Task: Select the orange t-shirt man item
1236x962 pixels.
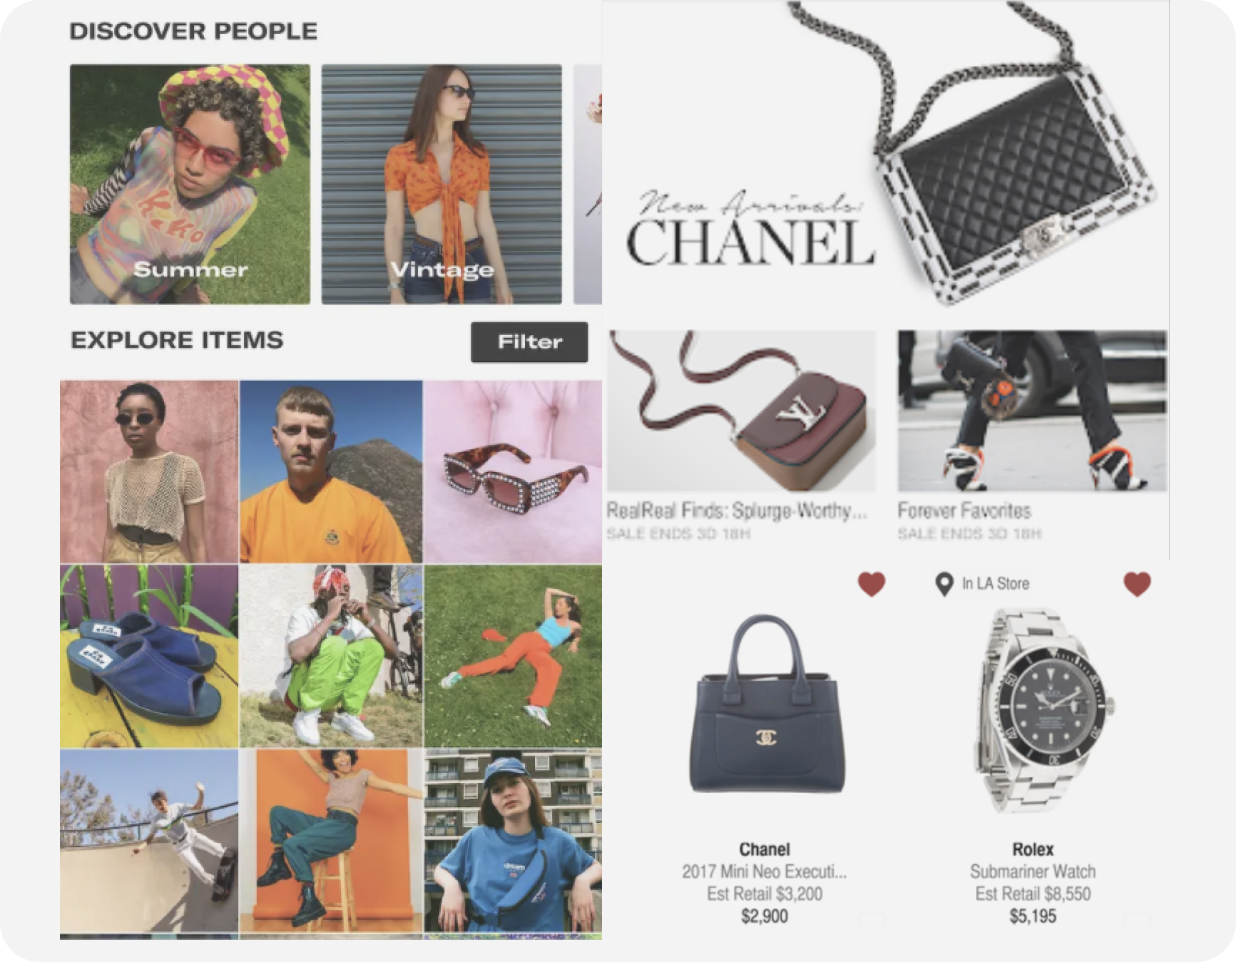Action: (331, 471)
